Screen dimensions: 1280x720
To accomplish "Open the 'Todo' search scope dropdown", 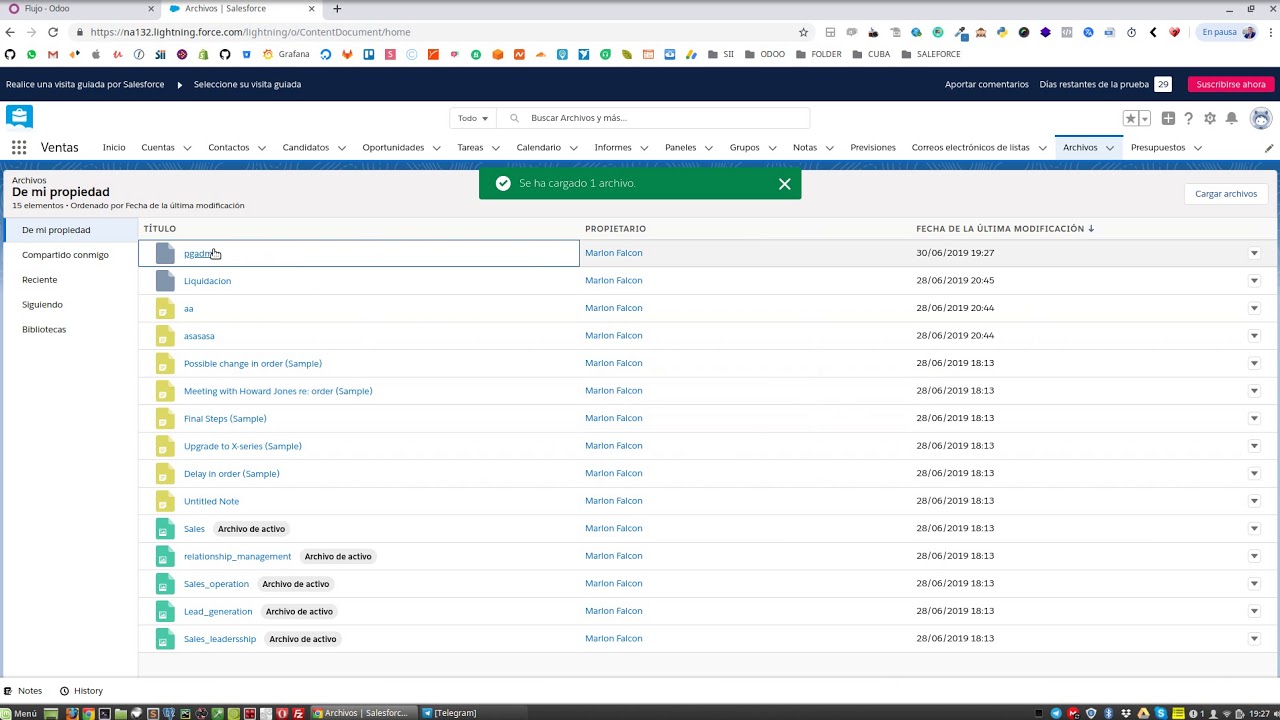I will point(473,118).
